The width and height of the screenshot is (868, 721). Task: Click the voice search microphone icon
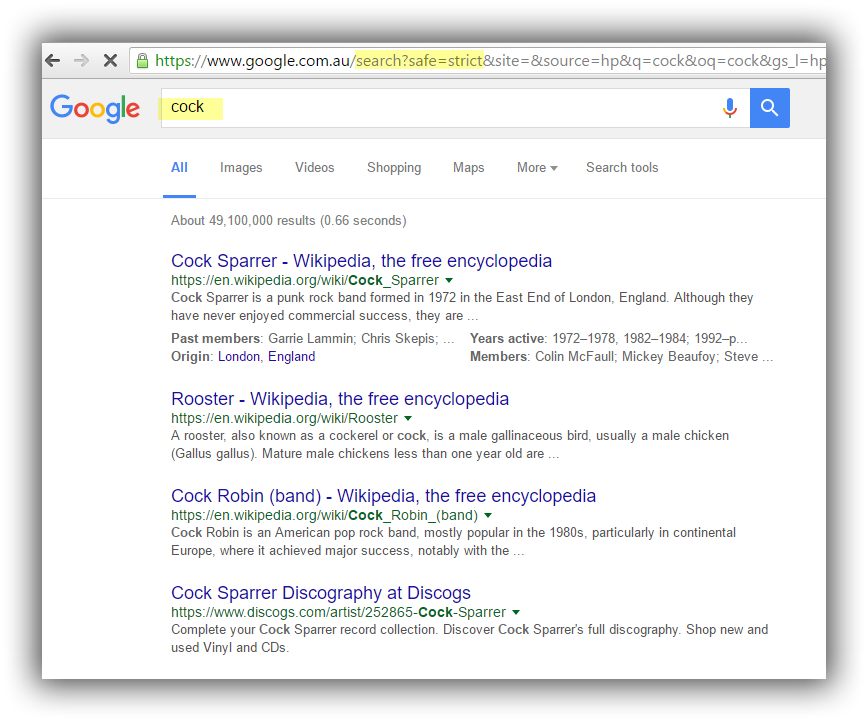point(730,107)
